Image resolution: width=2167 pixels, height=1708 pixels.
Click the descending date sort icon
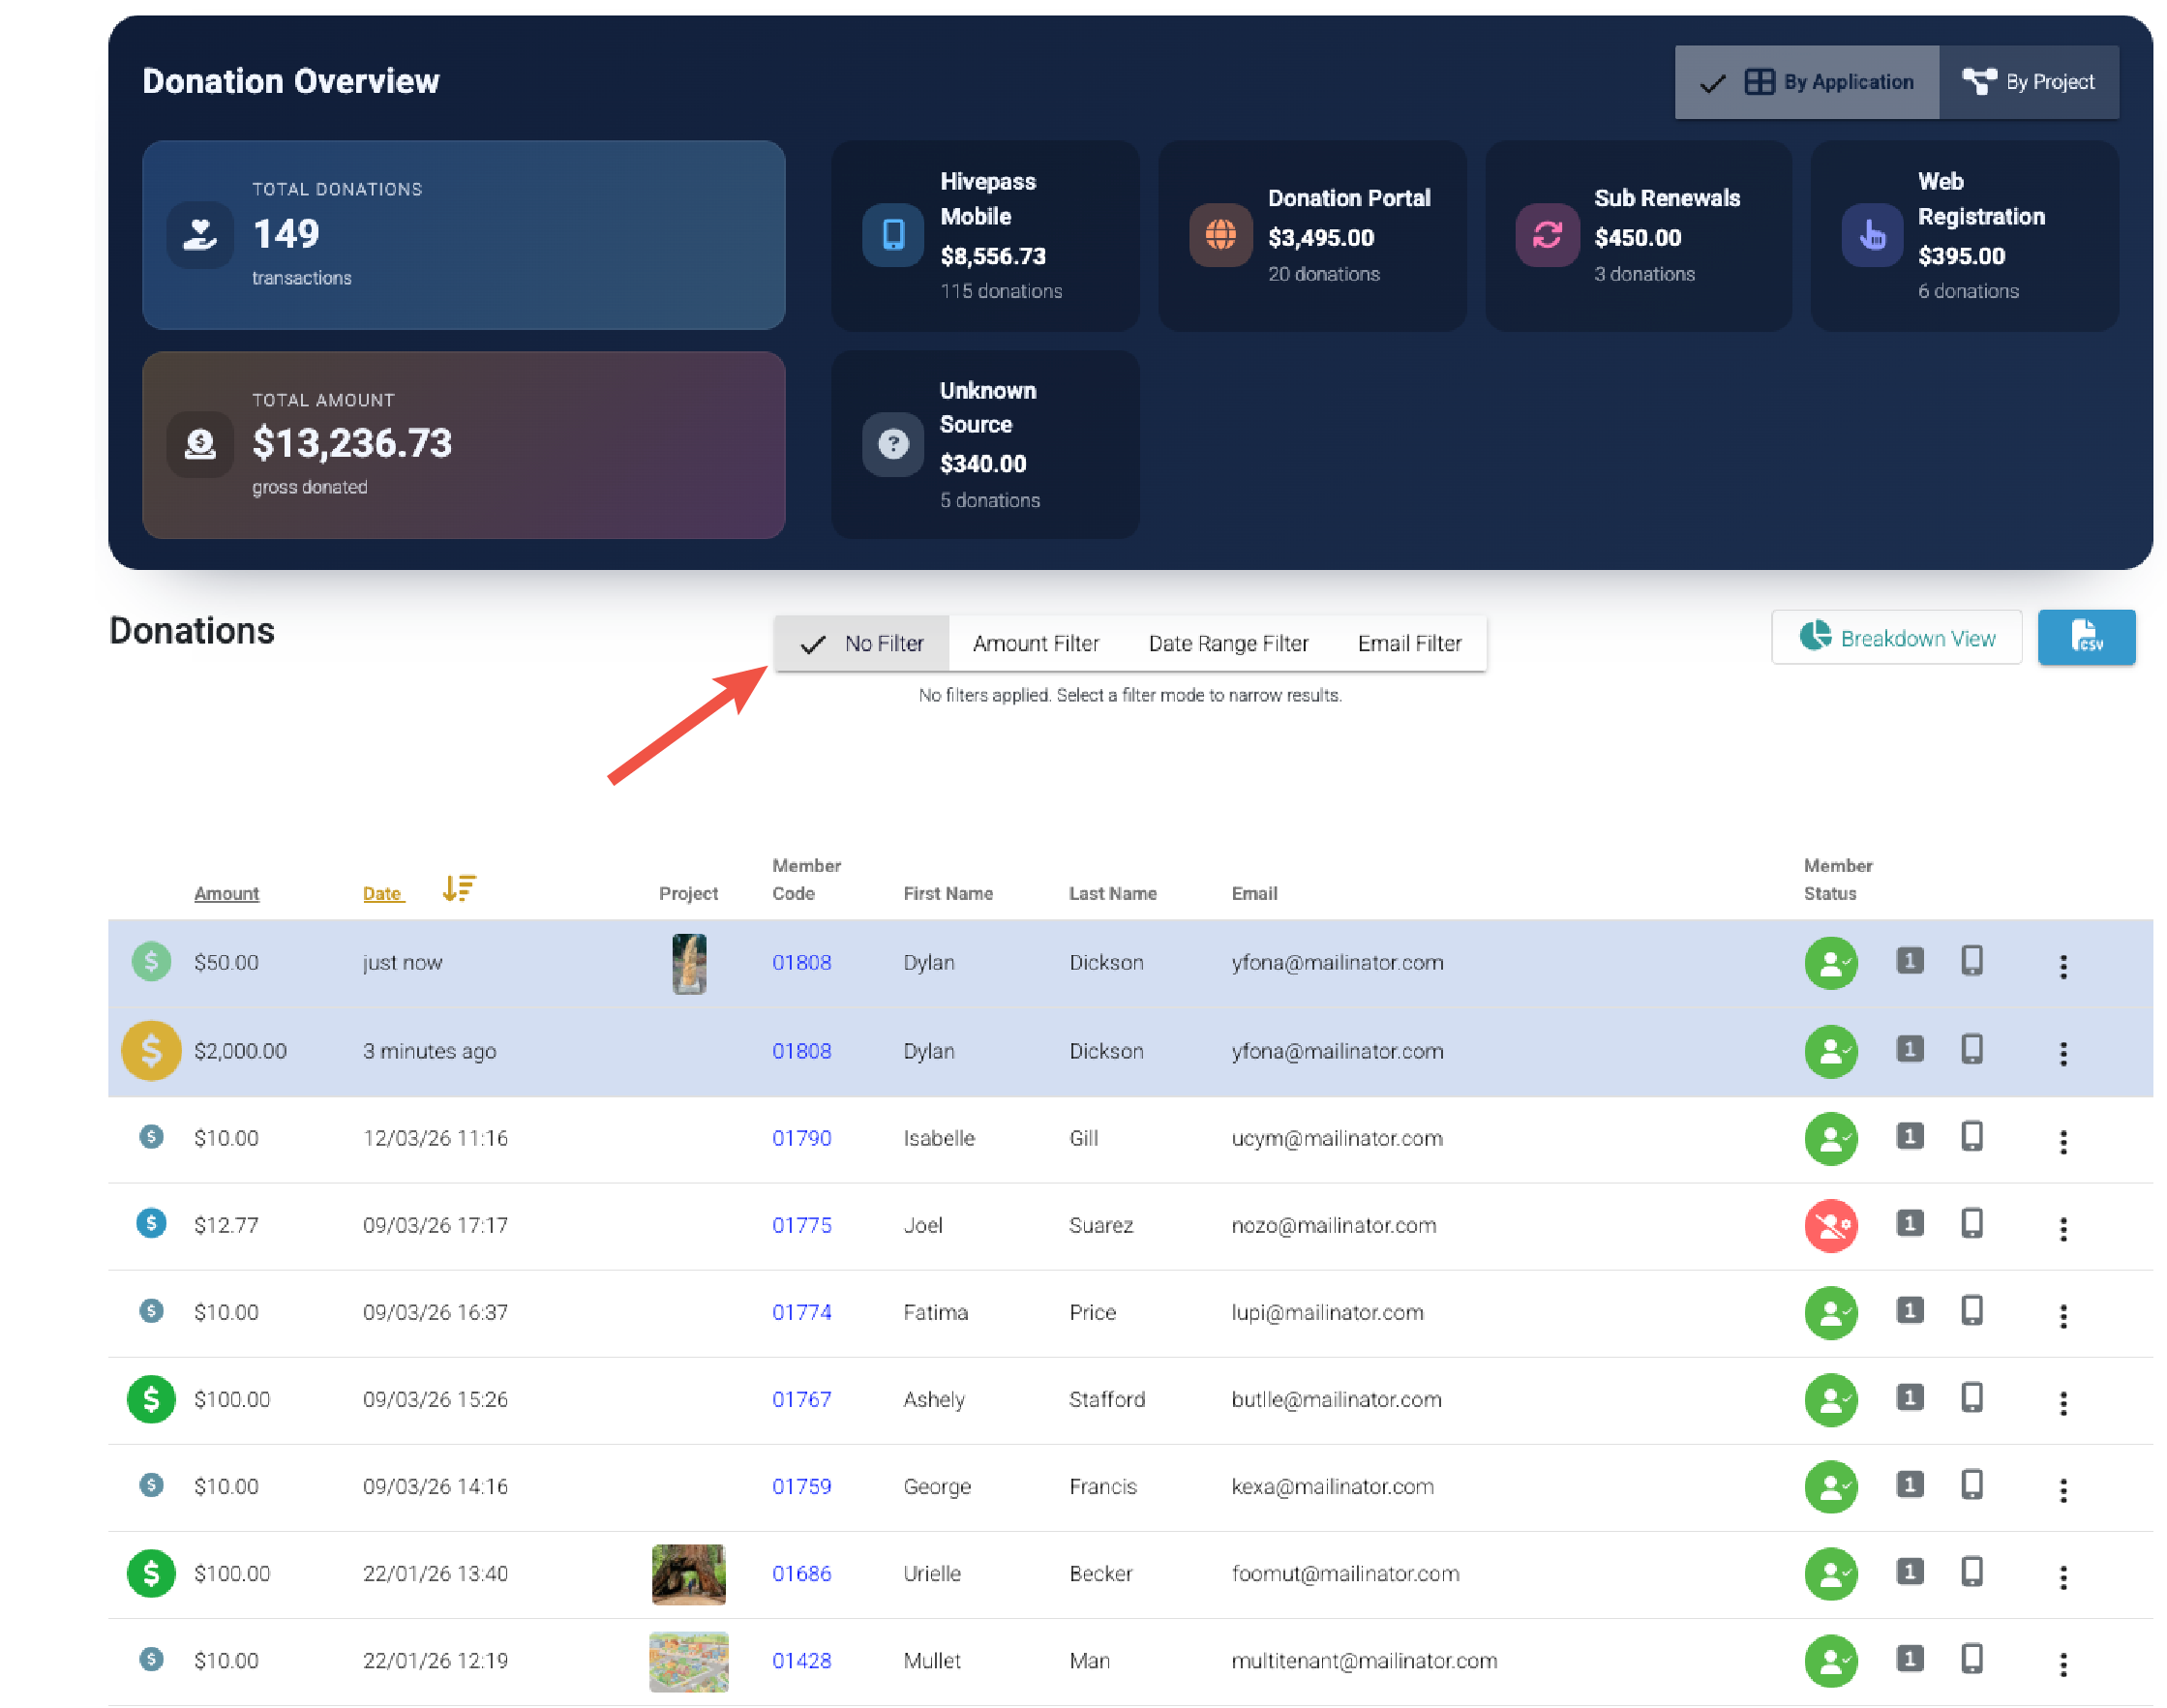458,888
